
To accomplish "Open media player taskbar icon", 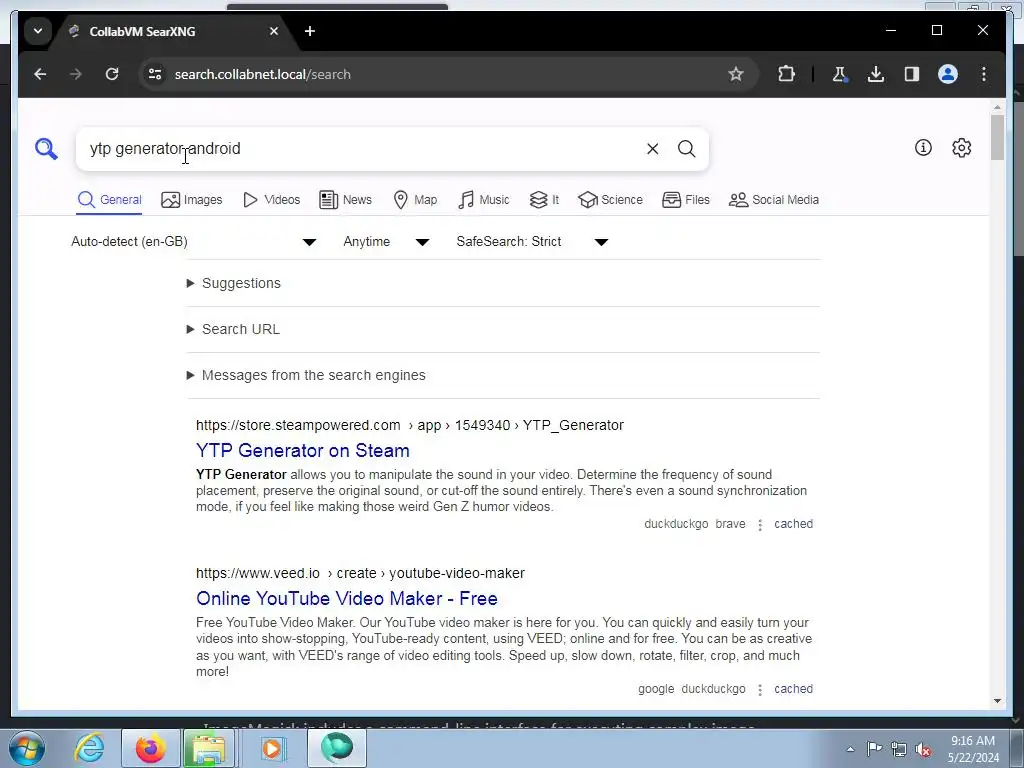I will click(272, 748).
